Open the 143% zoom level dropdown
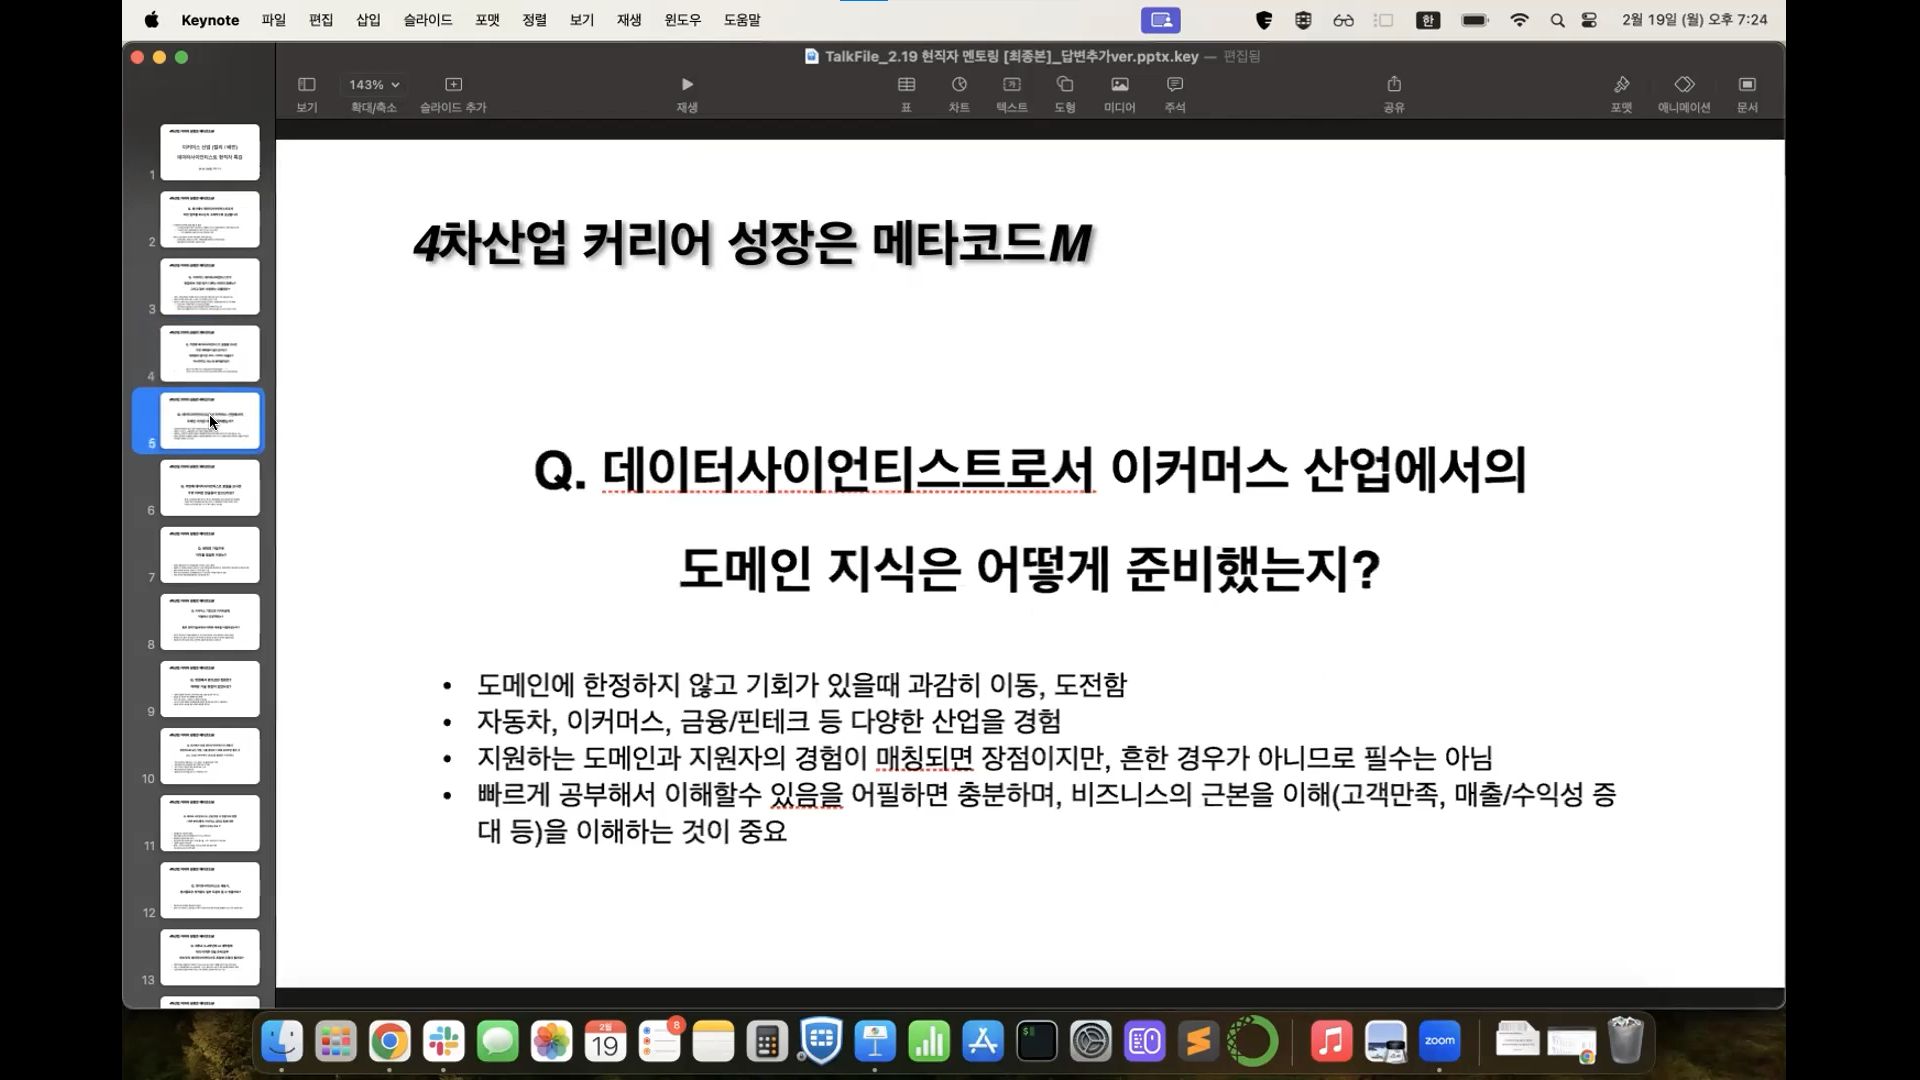This screenshot has width=1920, height=1080. click(x=374, y=85)
